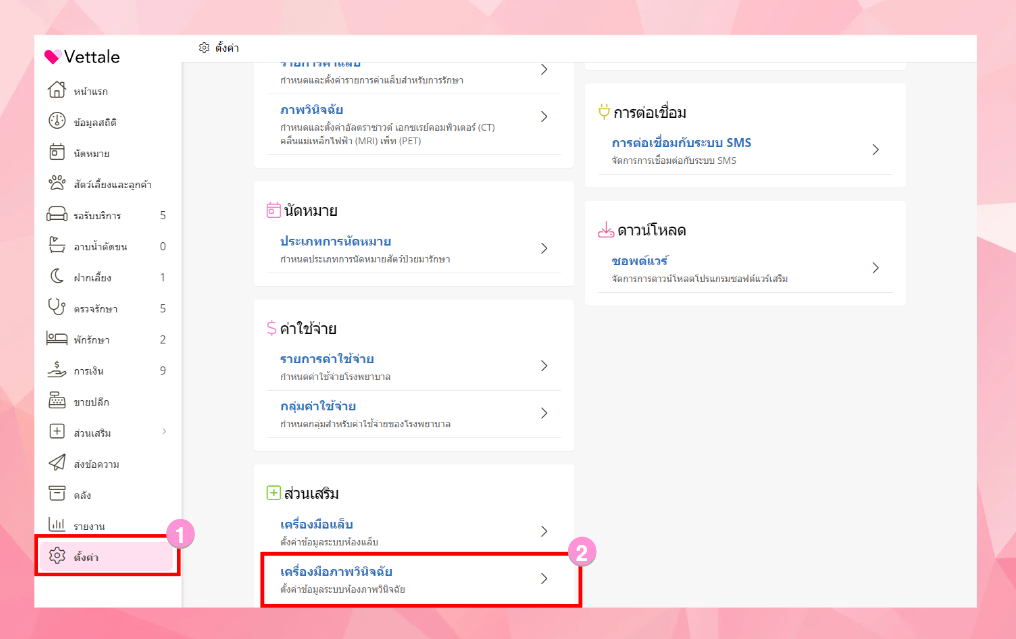Open รายการค่าใช้จ่าย link
1016x639 pixels.
[x=327, y=359]
